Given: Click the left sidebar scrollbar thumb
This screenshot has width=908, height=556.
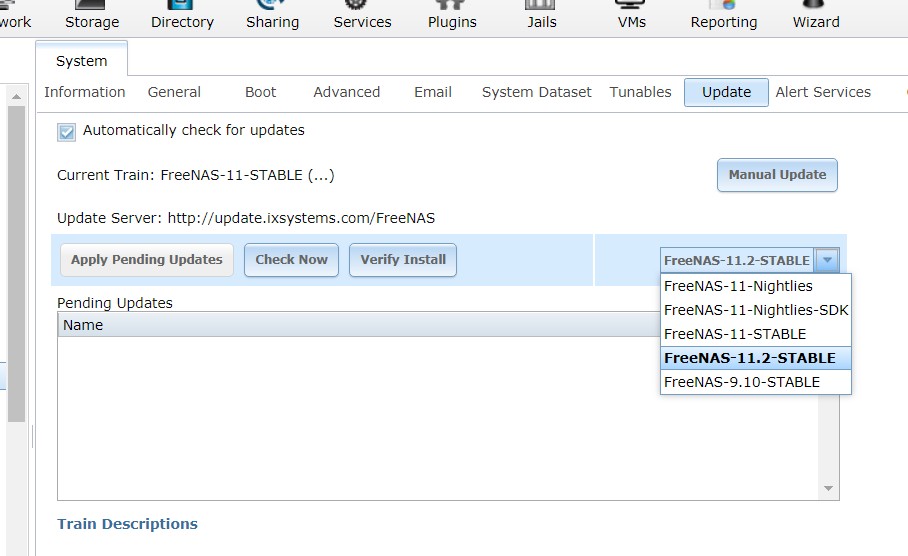Looking at the screenshot, I should pyautogui.click(x=16, y=264).
